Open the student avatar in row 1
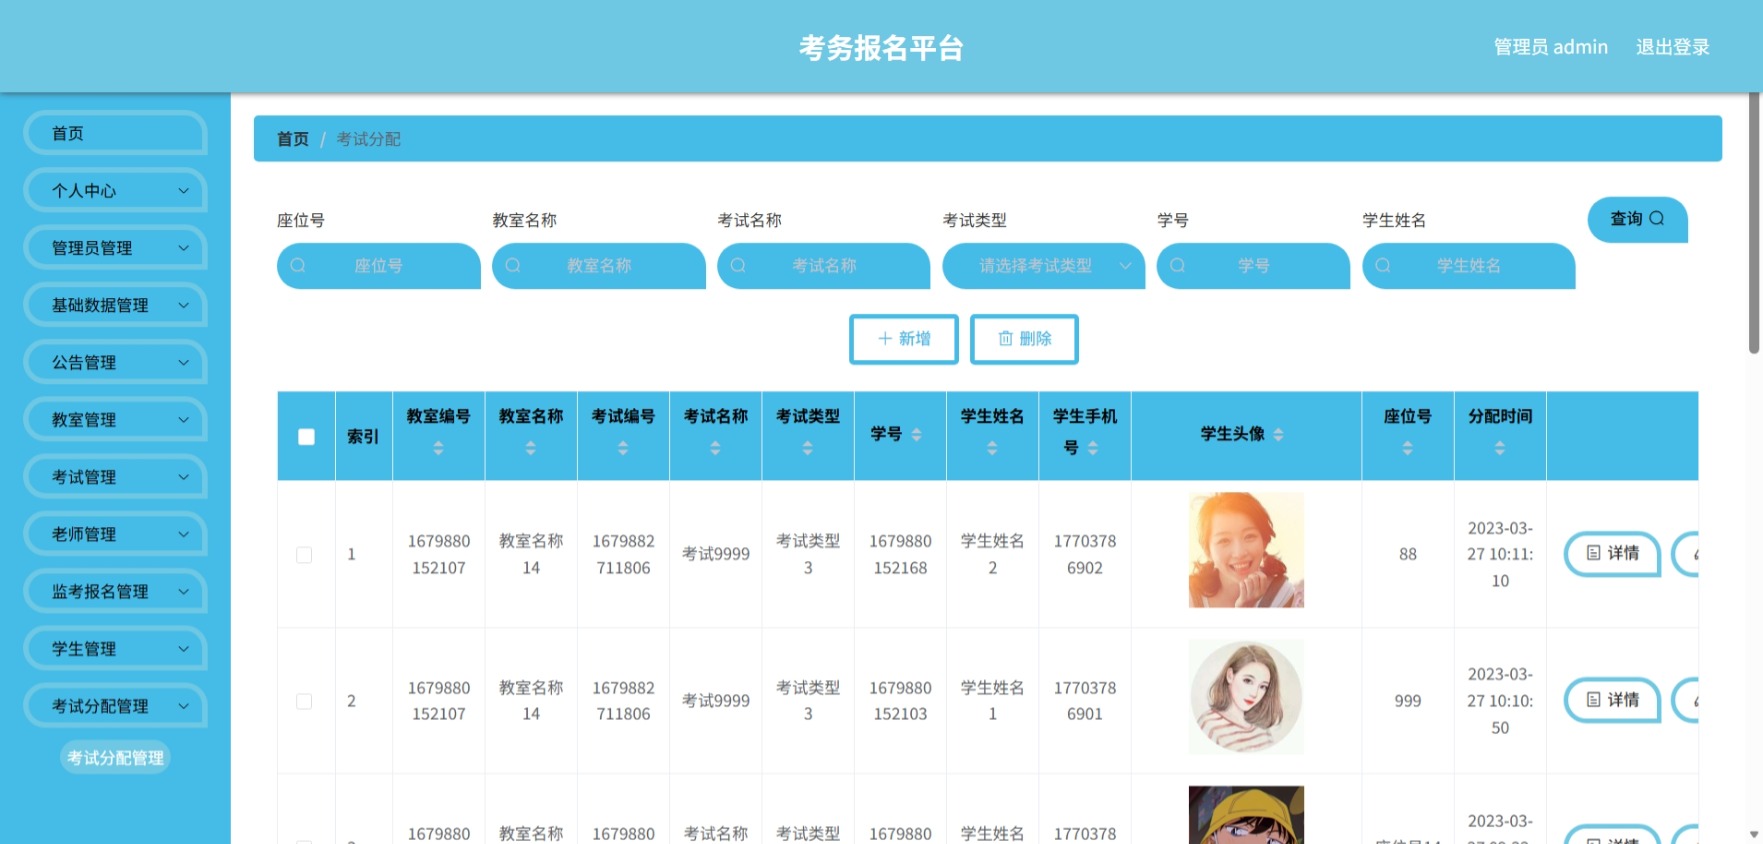 pyautogui.click(x=1246, y=550)
